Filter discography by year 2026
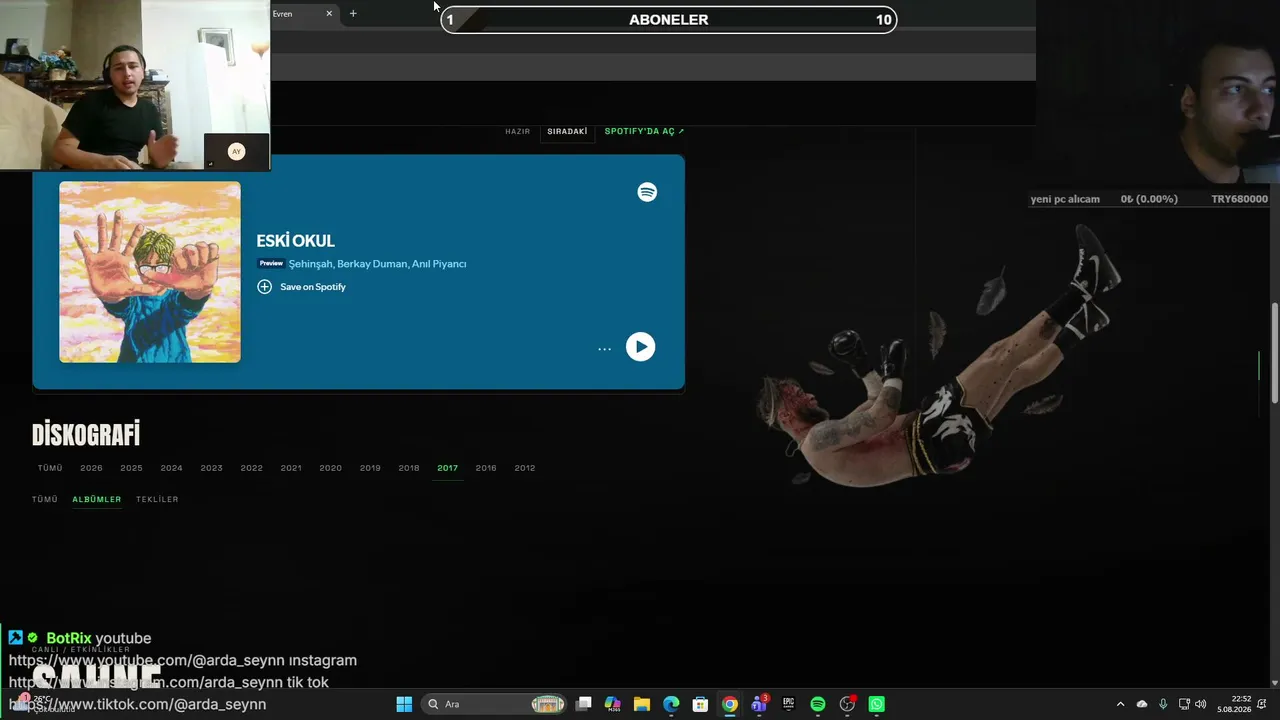The height and width of the screenshot is (720, 1280). point(91,468)
